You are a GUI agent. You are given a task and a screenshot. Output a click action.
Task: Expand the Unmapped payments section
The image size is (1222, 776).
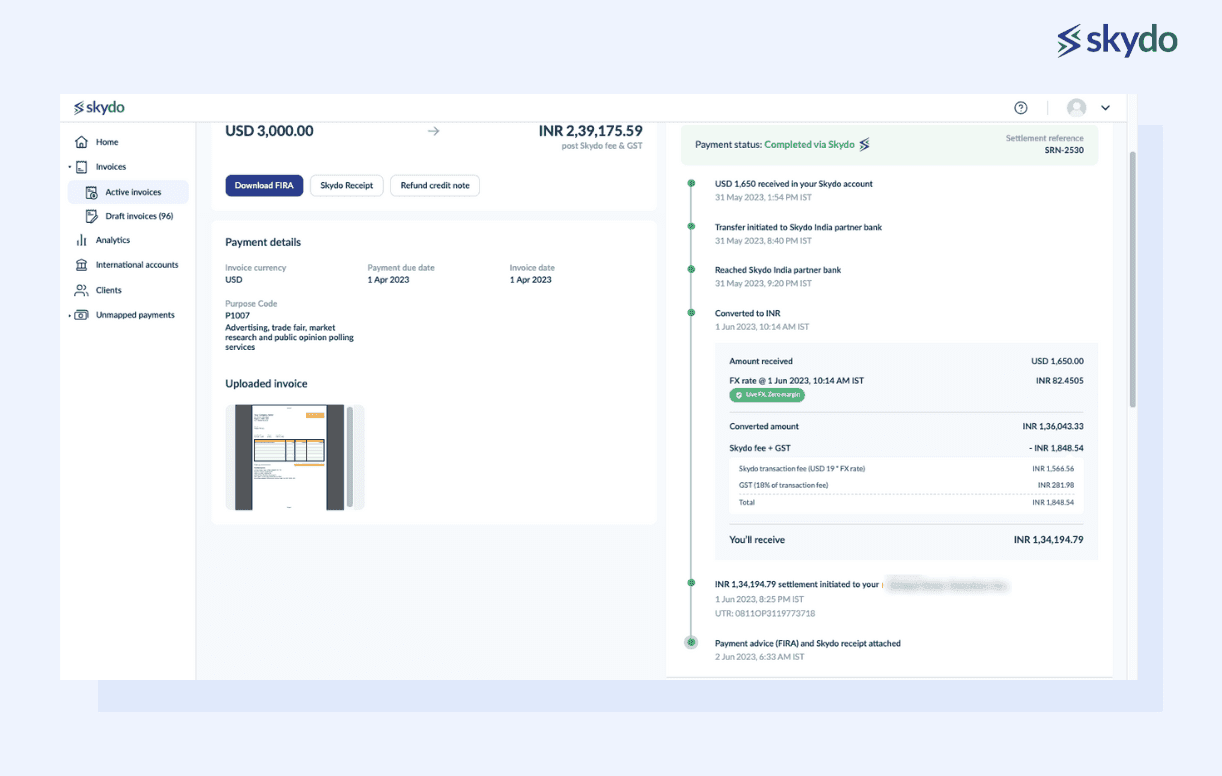[x=70, y=315]
